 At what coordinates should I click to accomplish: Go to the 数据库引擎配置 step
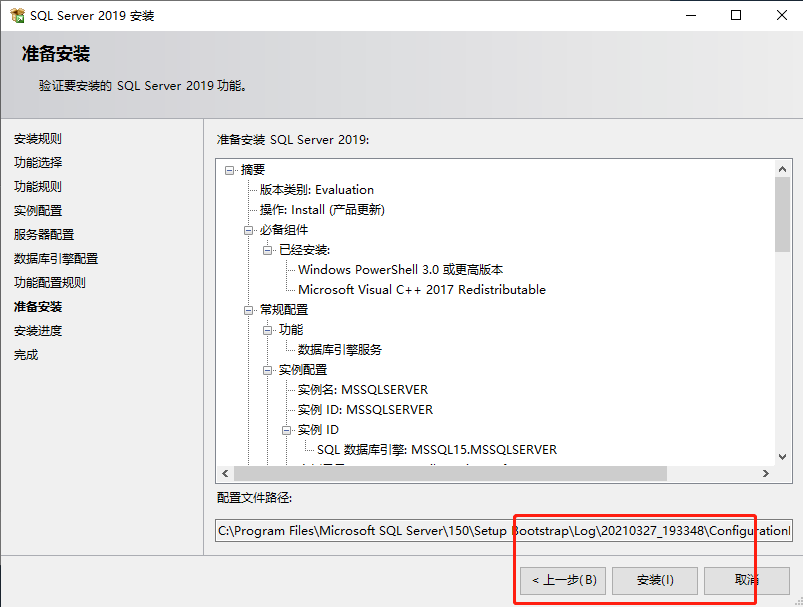tap(56, 259)
